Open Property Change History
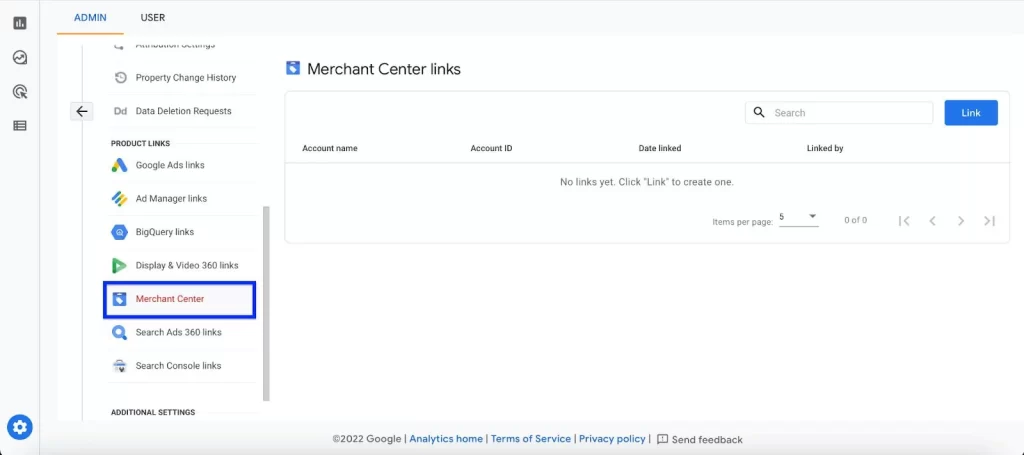Viewport: 1024px width, 455px height. pyautogui.click(x=185, y=78)
